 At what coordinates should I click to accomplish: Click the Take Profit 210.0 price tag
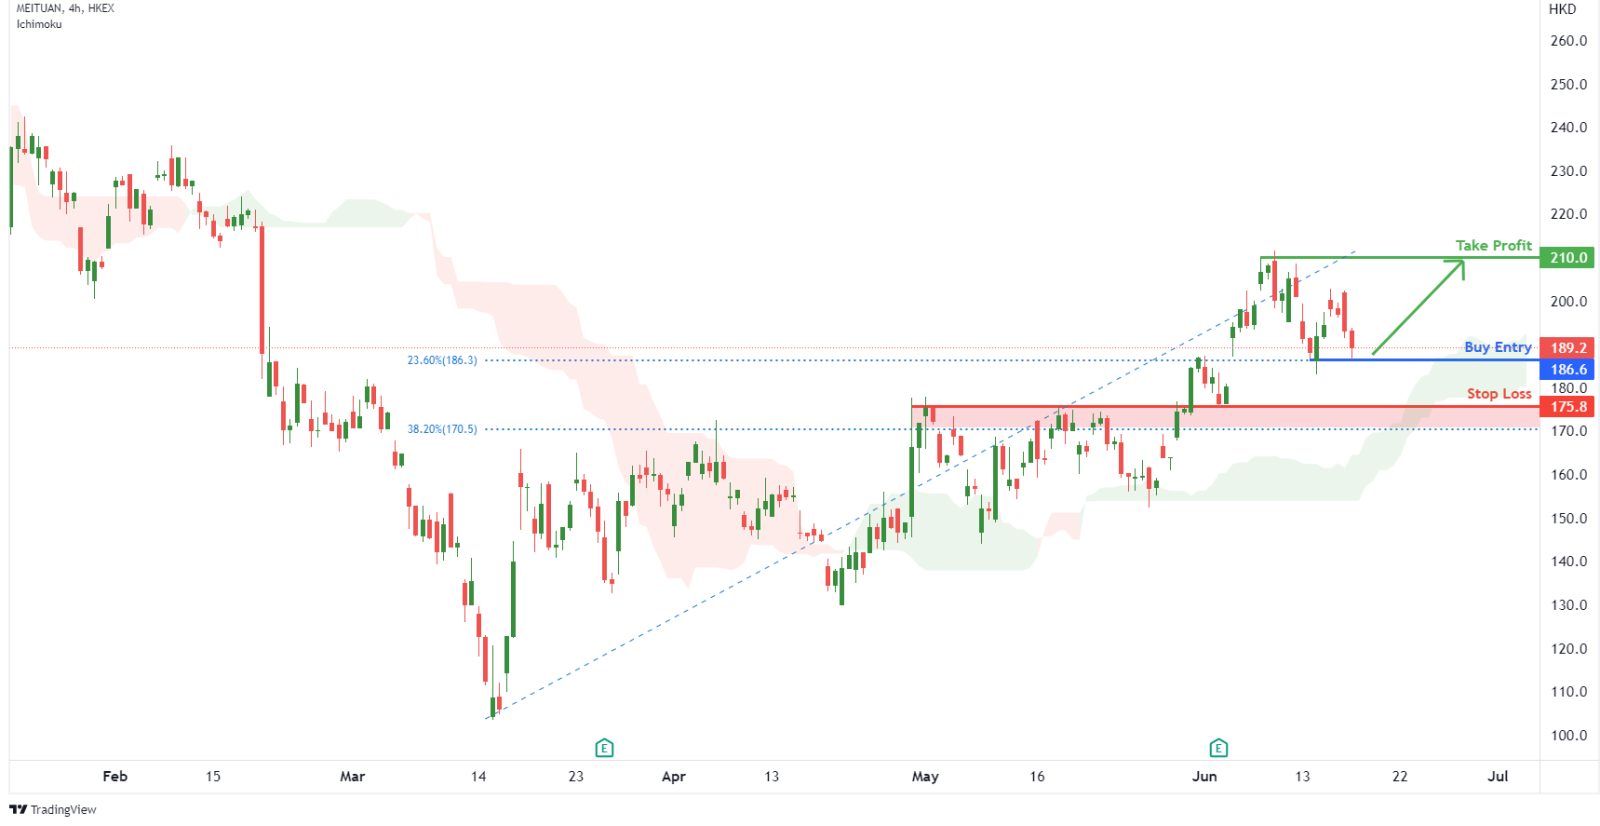1568,258
